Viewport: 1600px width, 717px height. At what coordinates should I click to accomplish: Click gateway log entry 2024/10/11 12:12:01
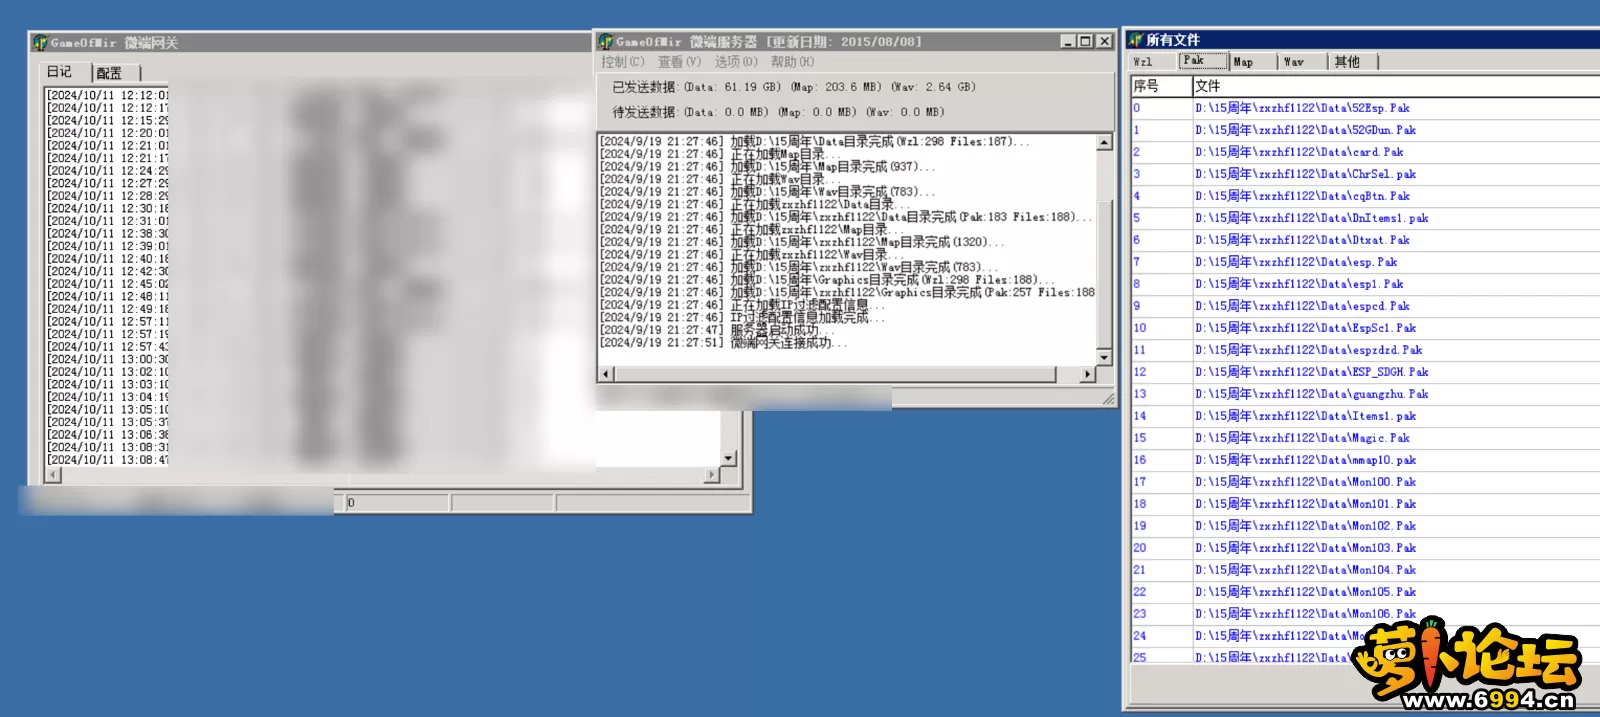click(108, 96)
